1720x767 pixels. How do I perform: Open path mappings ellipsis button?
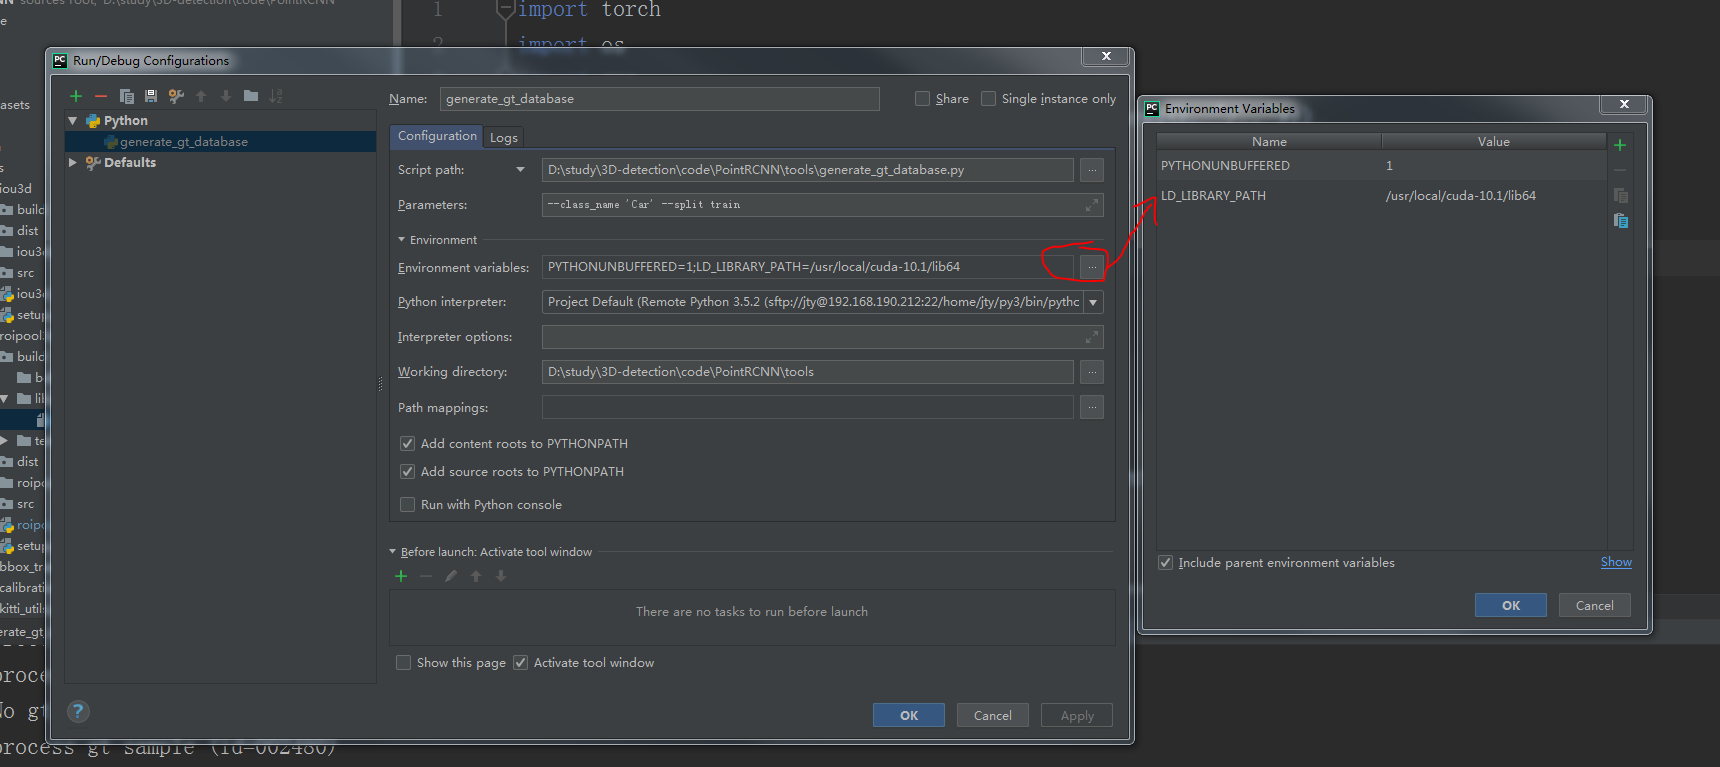1092,407
